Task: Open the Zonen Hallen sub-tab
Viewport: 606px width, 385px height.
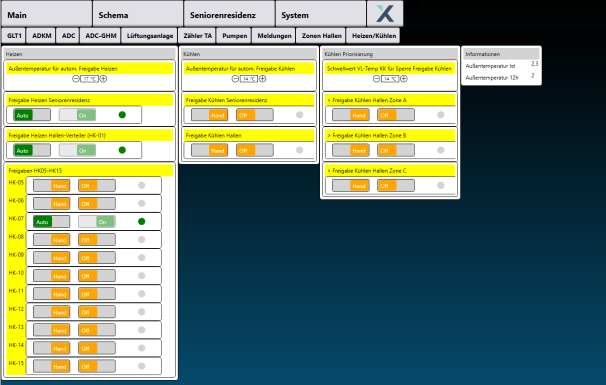Action: coord(321,36)
